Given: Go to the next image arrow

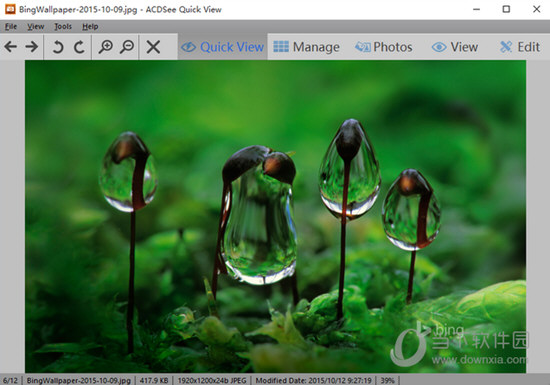Looking at the screenshot, I should [32, 47].
